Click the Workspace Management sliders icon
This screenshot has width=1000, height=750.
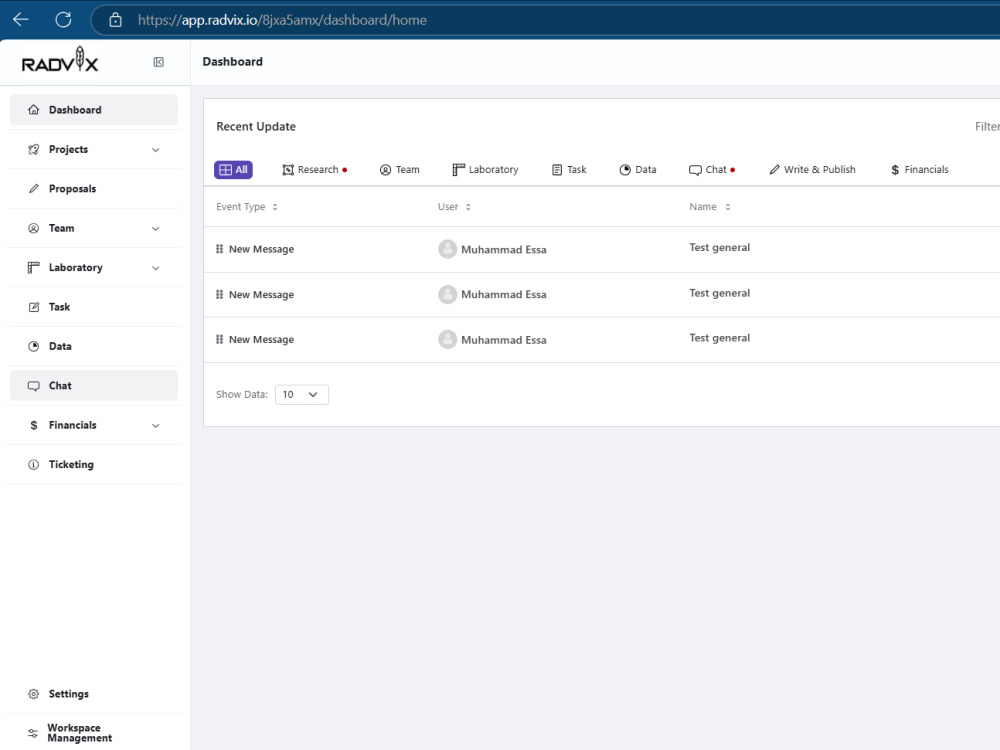point(33,733)
